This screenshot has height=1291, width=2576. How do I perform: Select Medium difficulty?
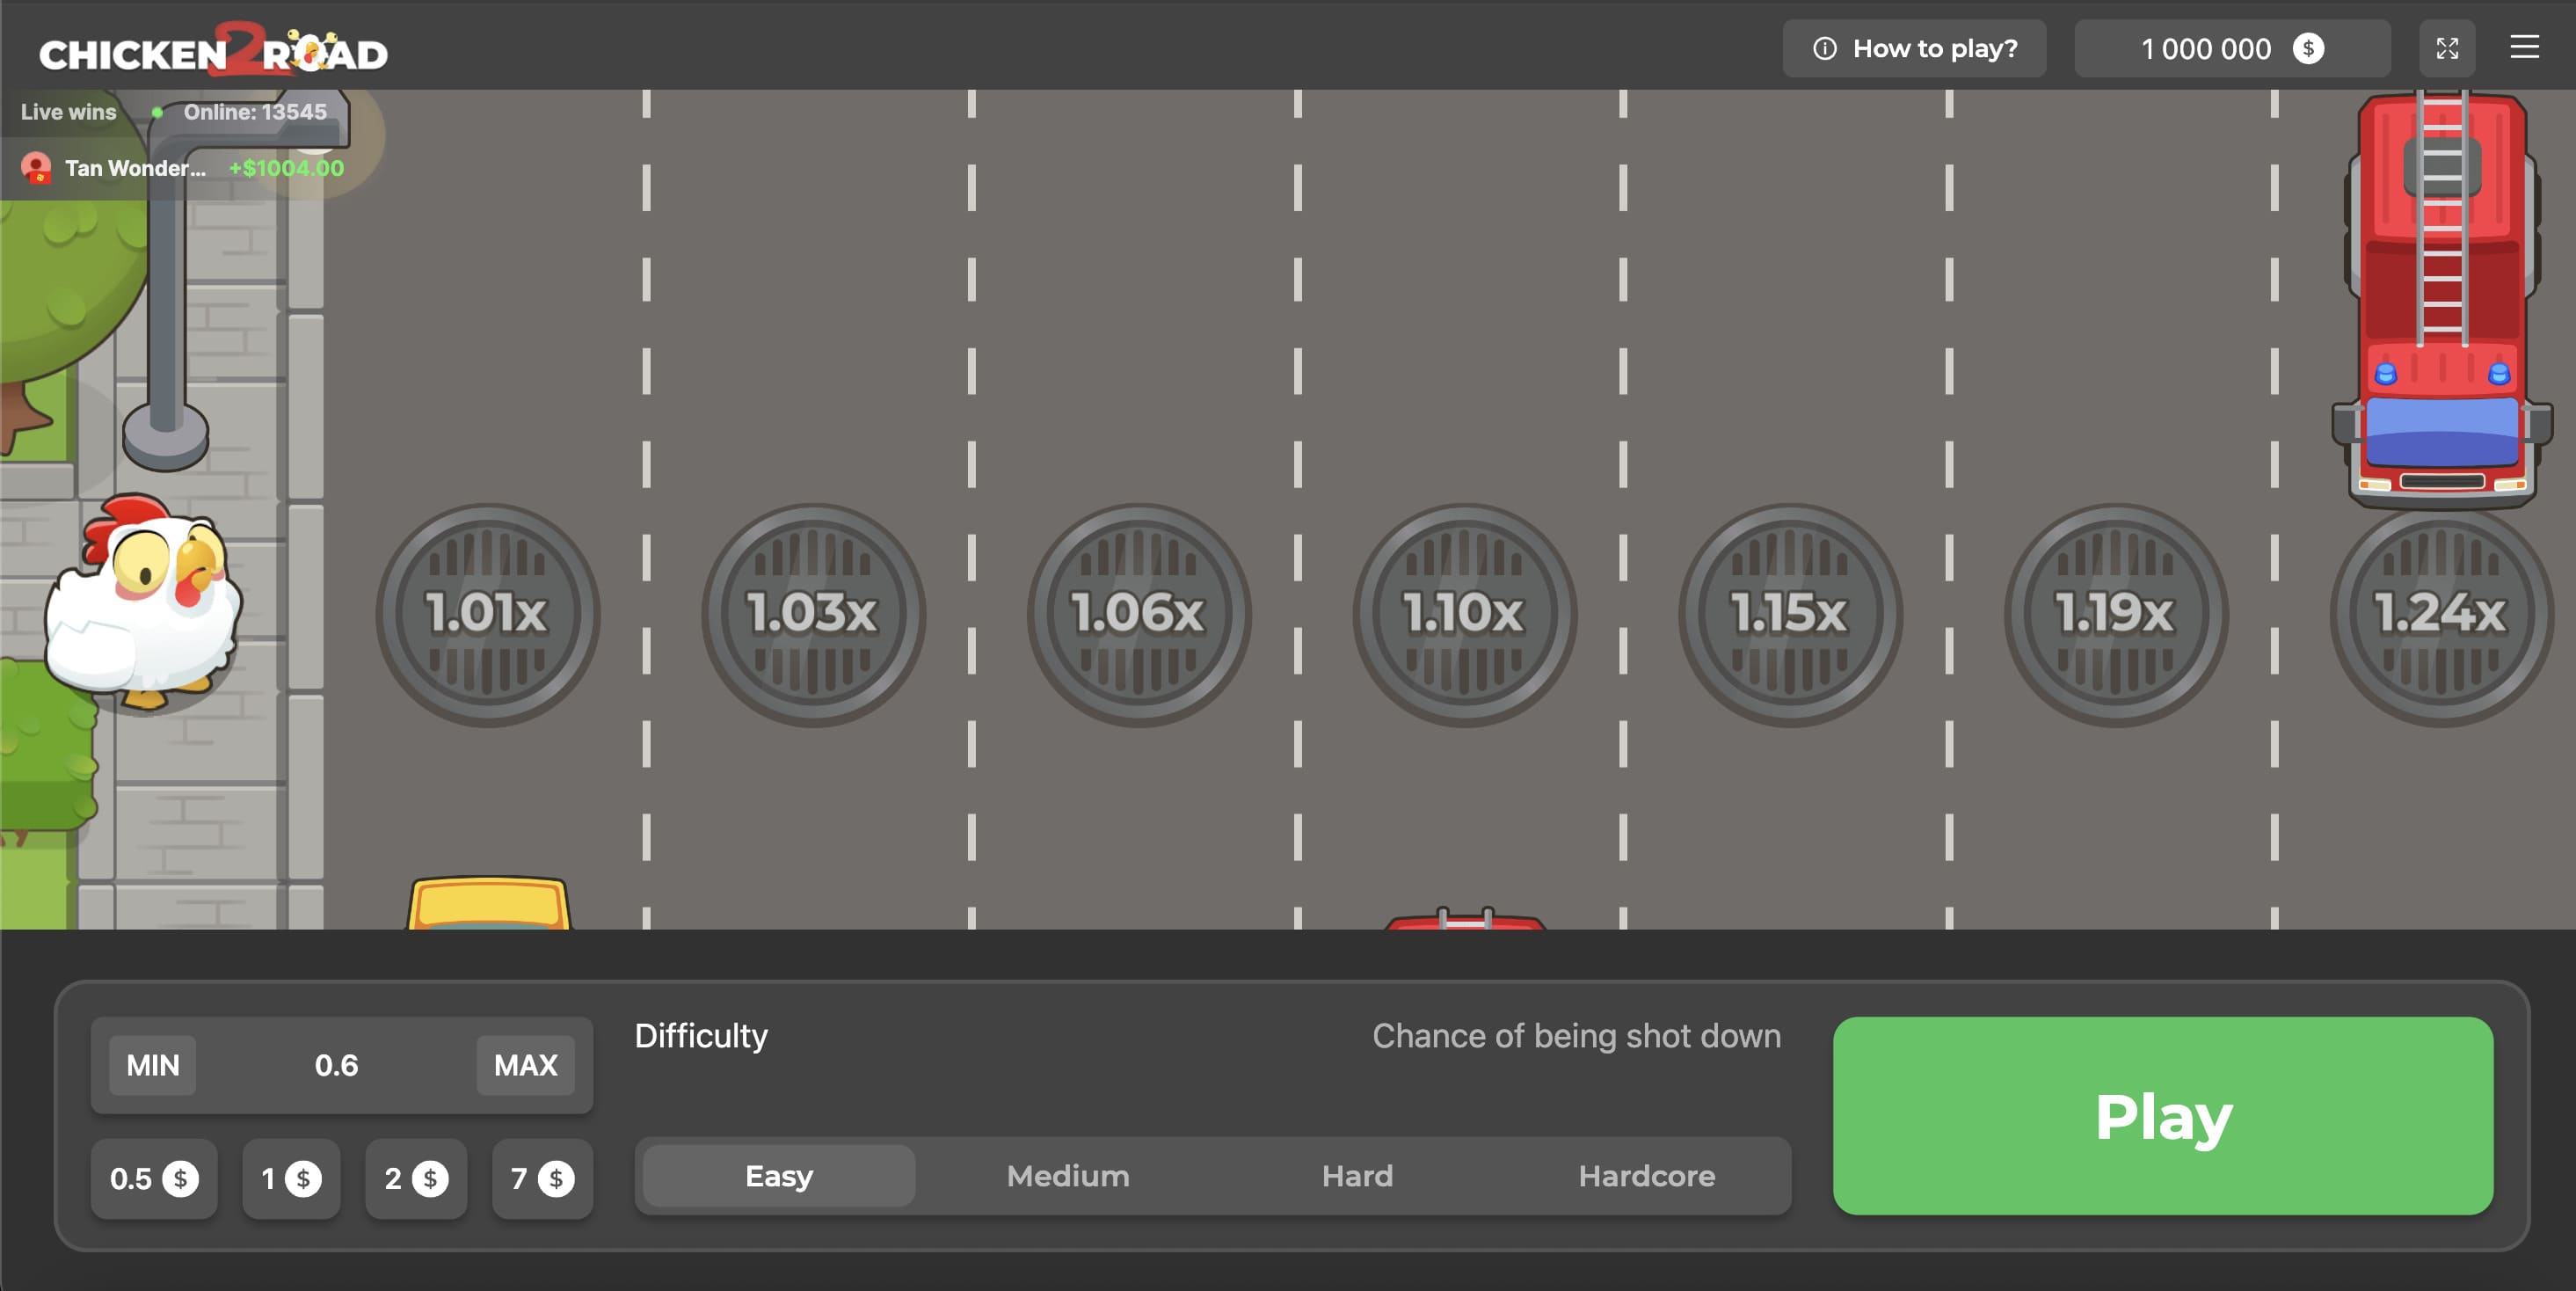click(x=1067, y=1176)
